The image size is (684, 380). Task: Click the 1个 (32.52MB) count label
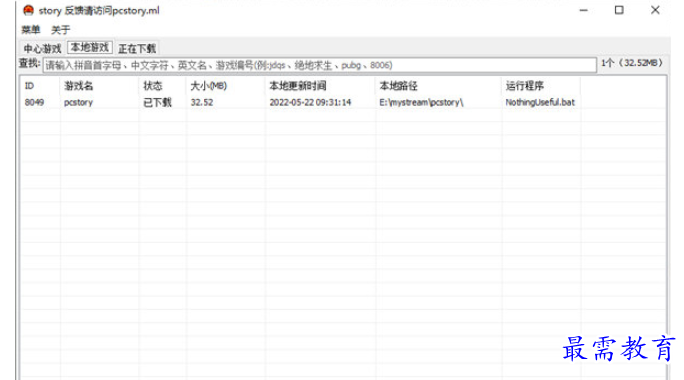coord(632,63)
